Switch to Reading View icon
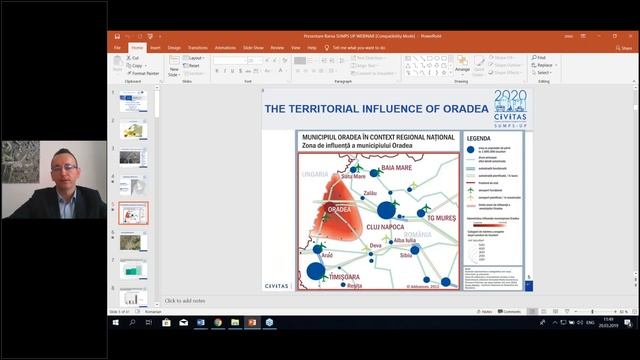Image resolution: width=640 pixels, height=360 pixels. click(555, 312)
